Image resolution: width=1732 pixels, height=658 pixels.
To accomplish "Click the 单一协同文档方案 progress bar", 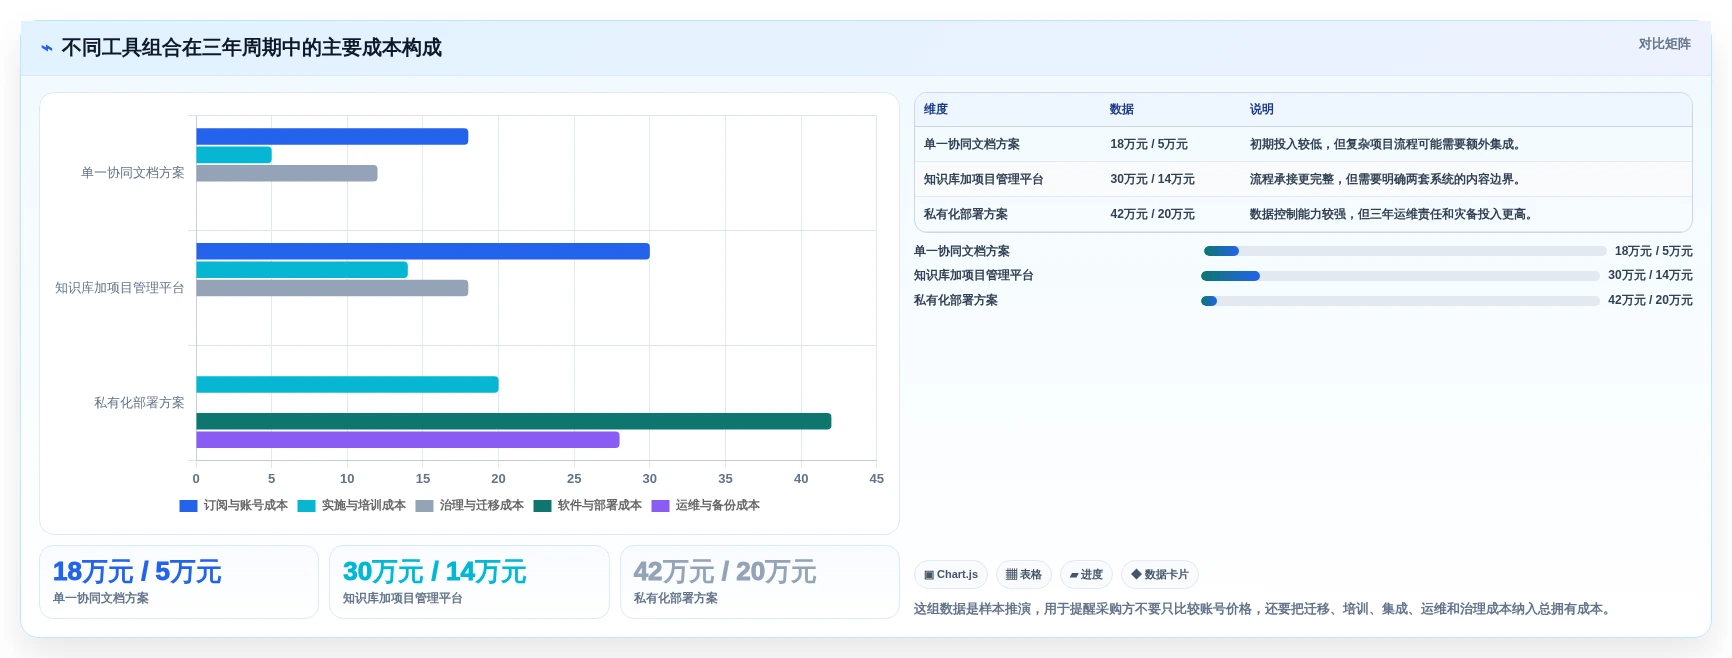I will pos(1404,251).
